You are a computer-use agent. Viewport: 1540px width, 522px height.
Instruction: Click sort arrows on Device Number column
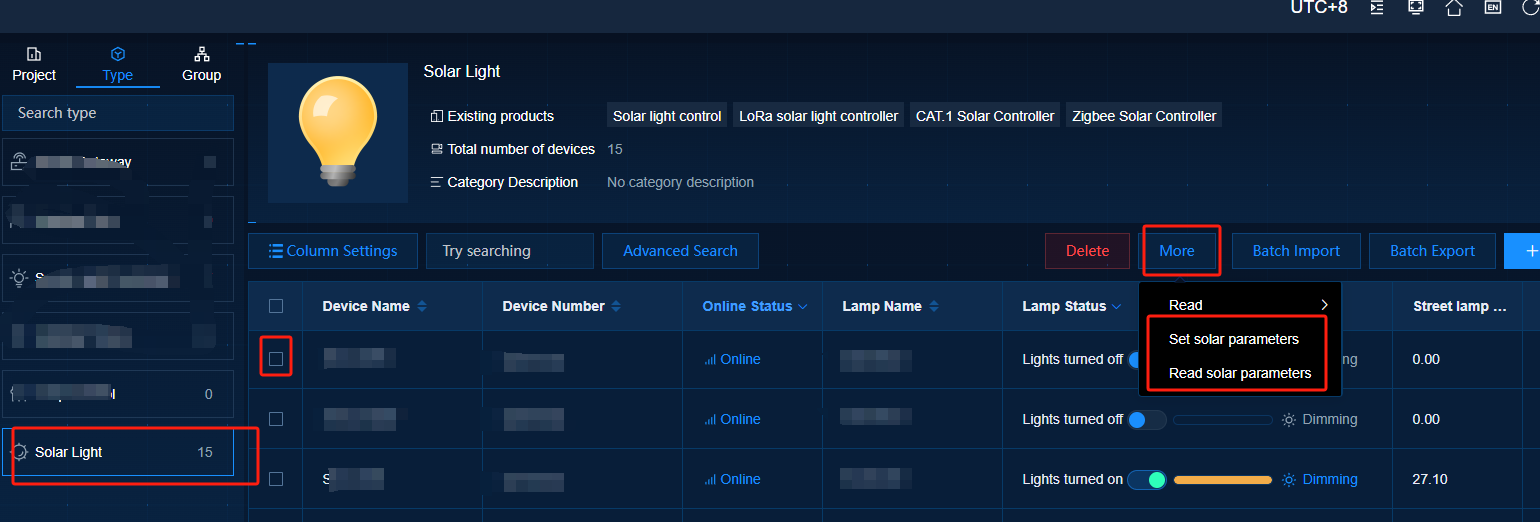point(616,307)
